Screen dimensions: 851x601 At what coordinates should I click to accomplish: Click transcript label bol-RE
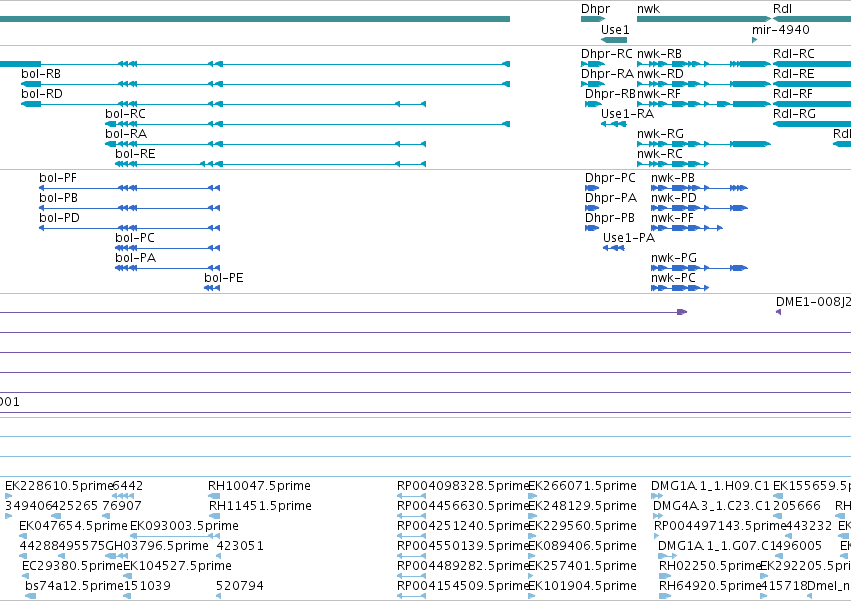coord(135,154)
